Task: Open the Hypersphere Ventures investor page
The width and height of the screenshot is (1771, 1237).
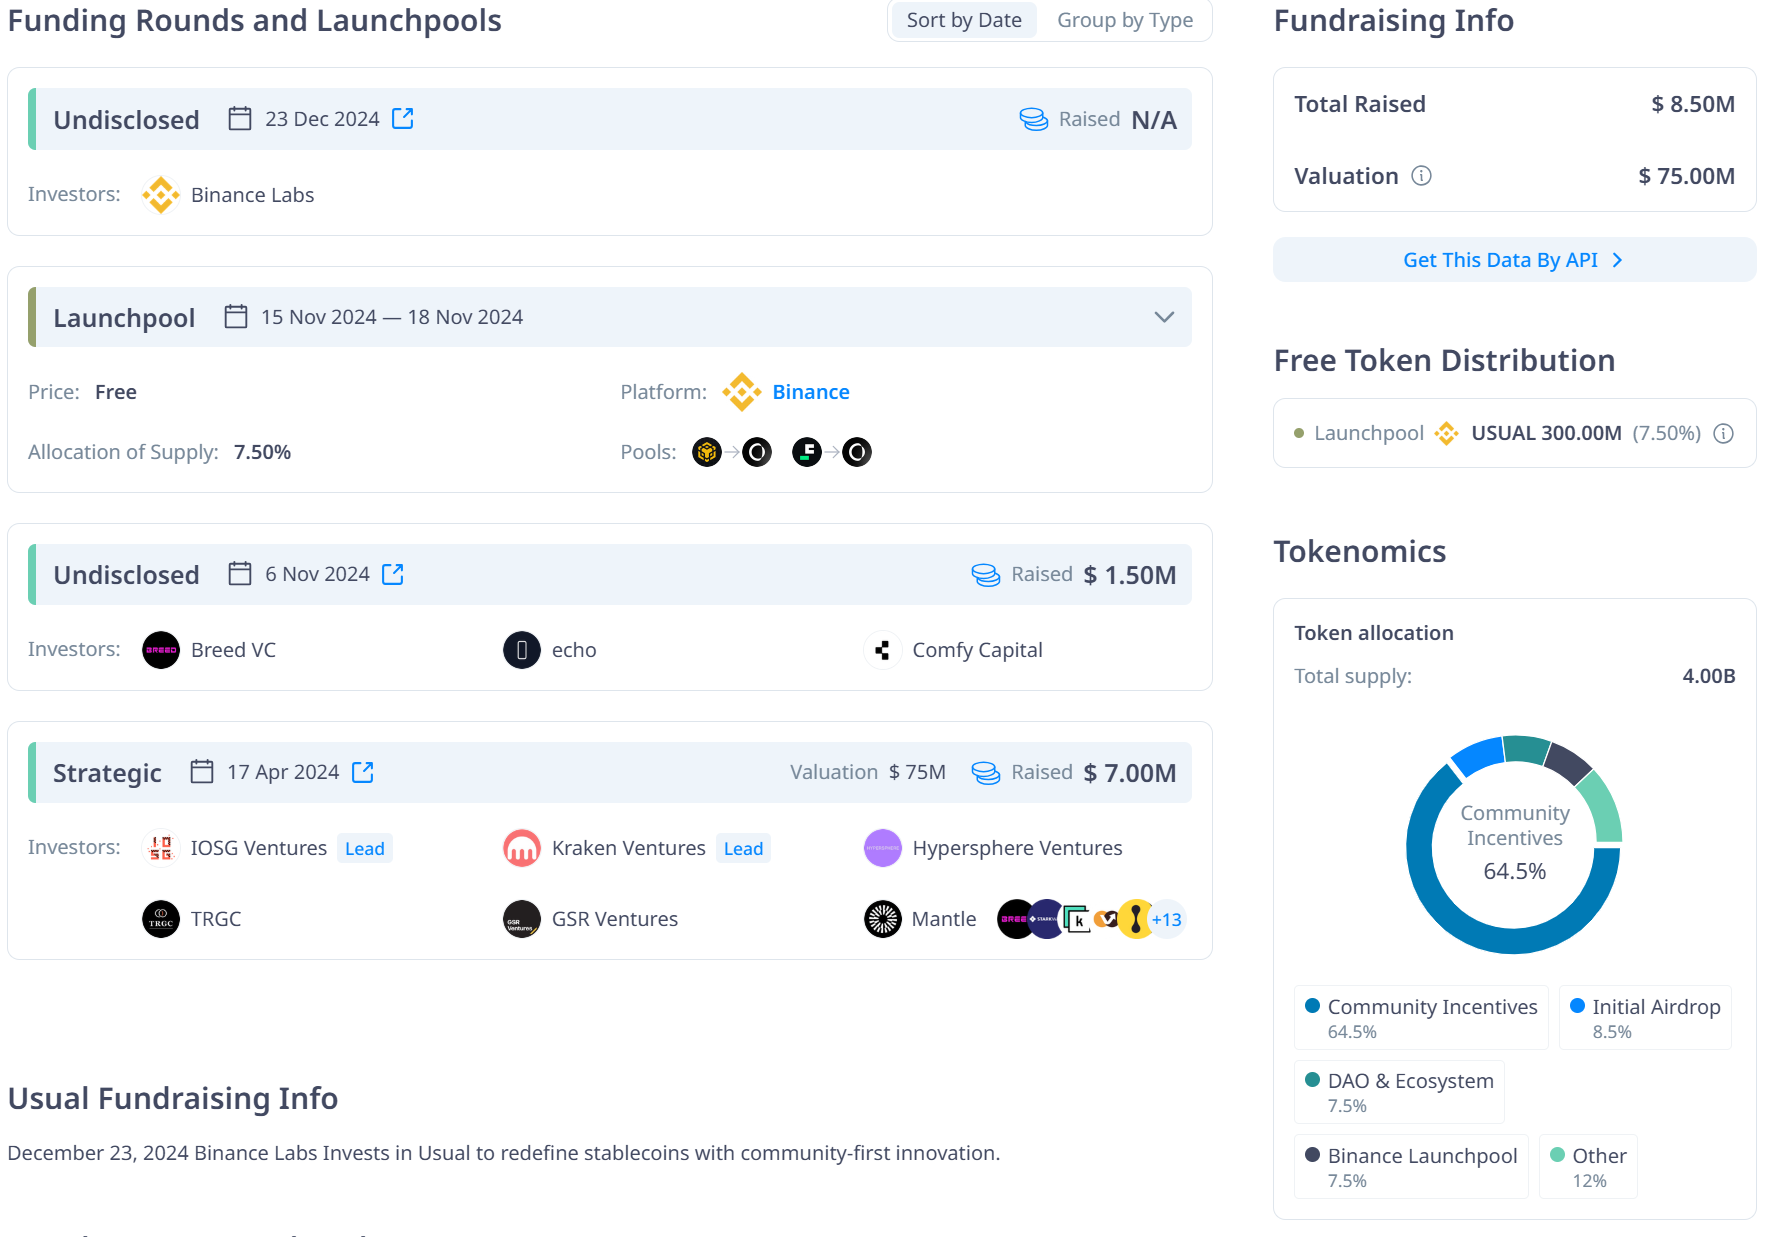Action: [1017, 848]
